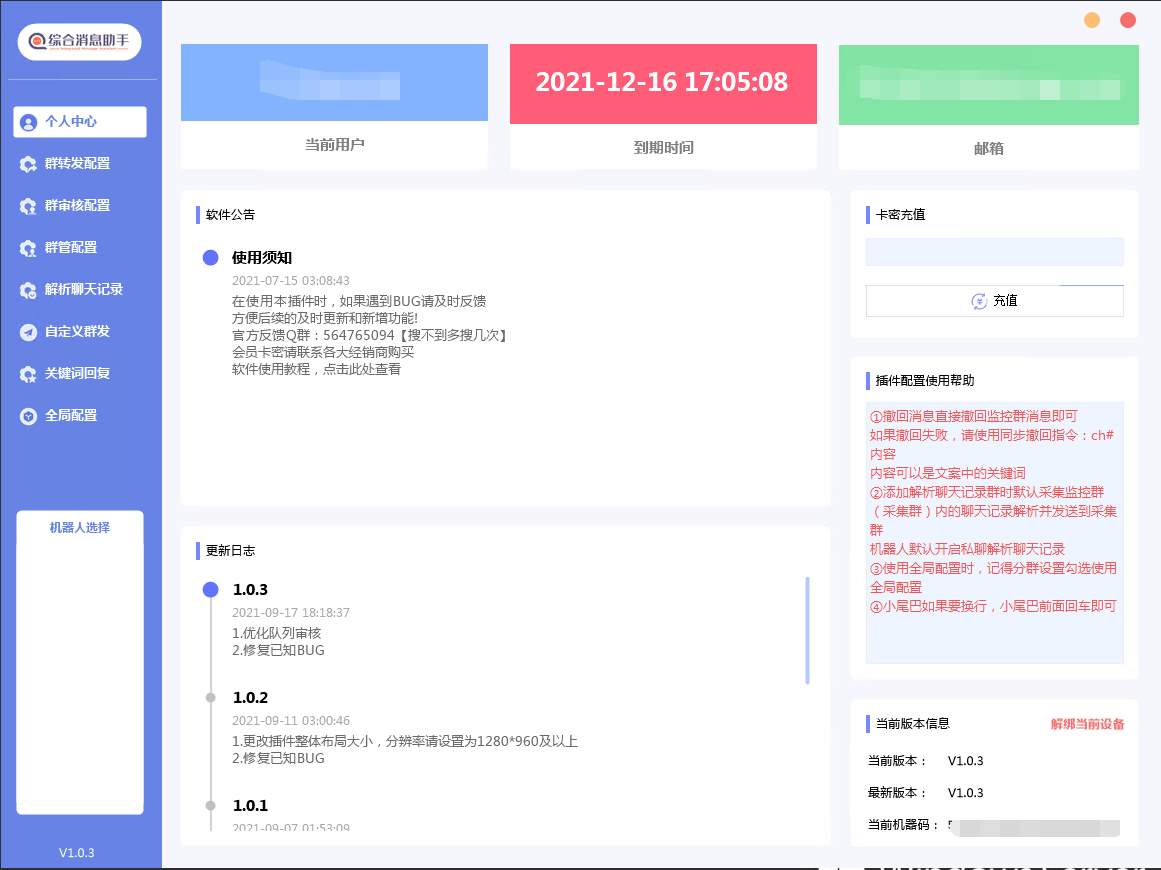Image resolution: width=1161 pixels, height=870 pixels.
Task: Select the 1.0.2 timeline marker dot
Action: click(210, 698)
